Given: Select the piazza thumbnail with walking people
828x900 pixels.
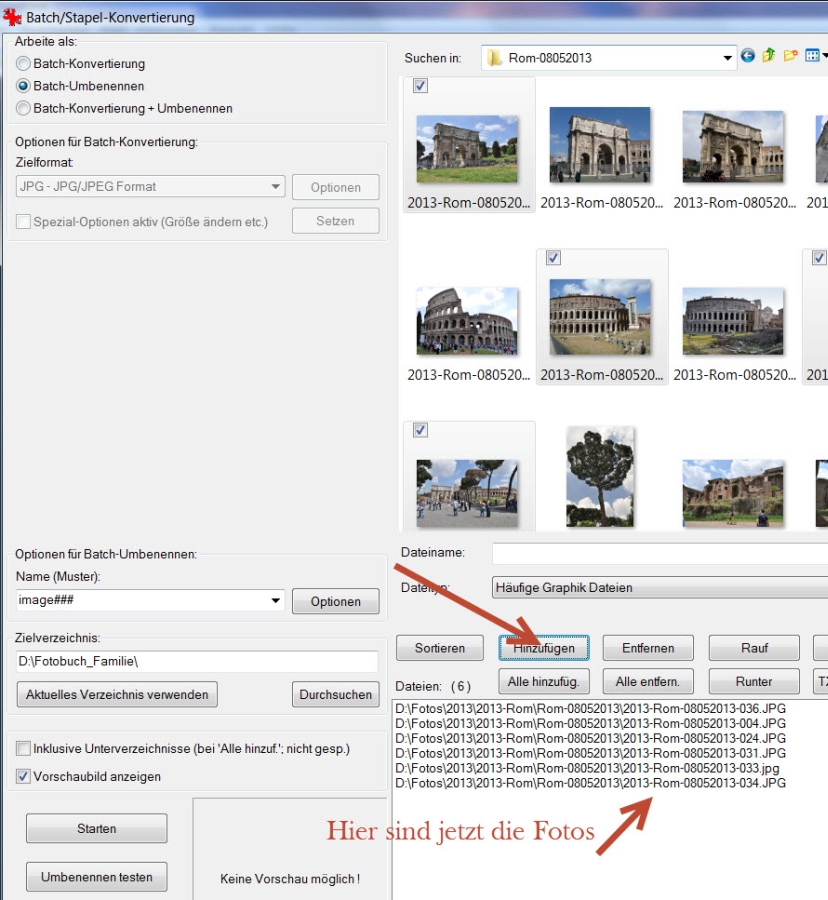Looking at the screenshot, I should click(x=467, y=493).
